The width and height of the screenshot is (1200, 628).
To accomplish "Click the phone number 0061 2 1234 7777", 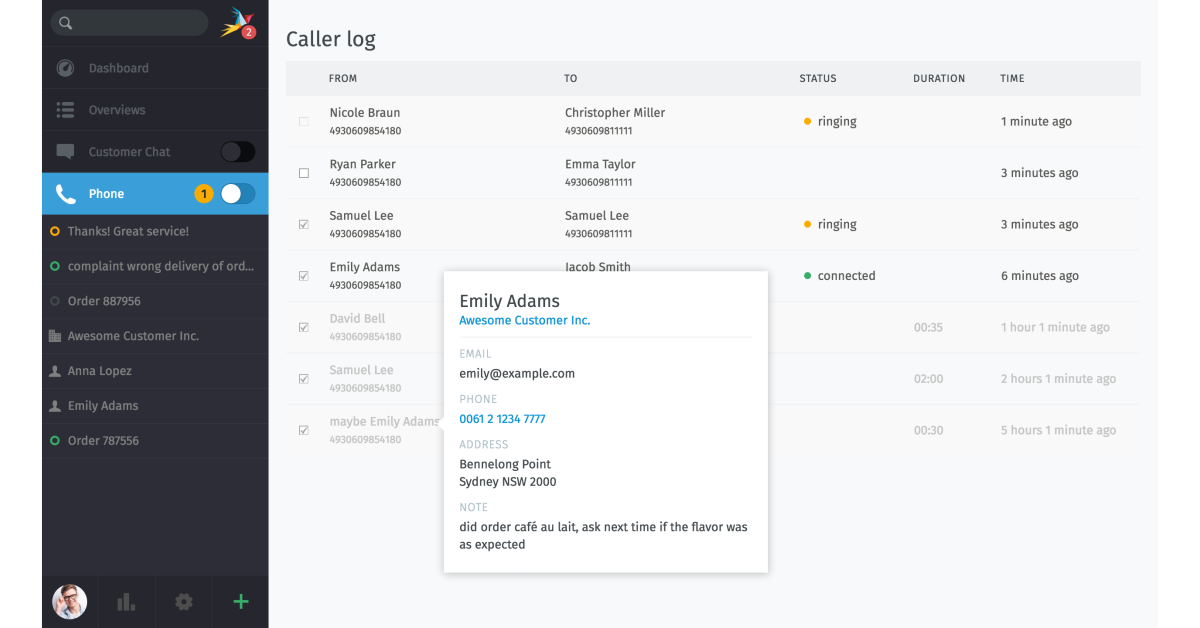I will [x=502, y=419].
